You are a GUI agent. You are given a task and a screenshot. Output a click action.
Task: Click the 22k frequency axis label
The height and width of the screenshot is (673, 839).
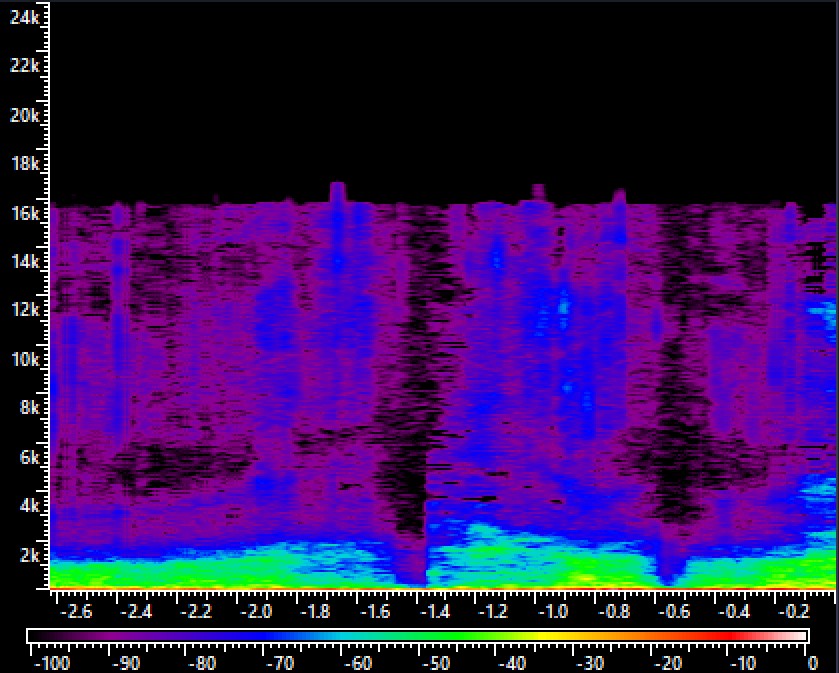click(x=25, y=66)
